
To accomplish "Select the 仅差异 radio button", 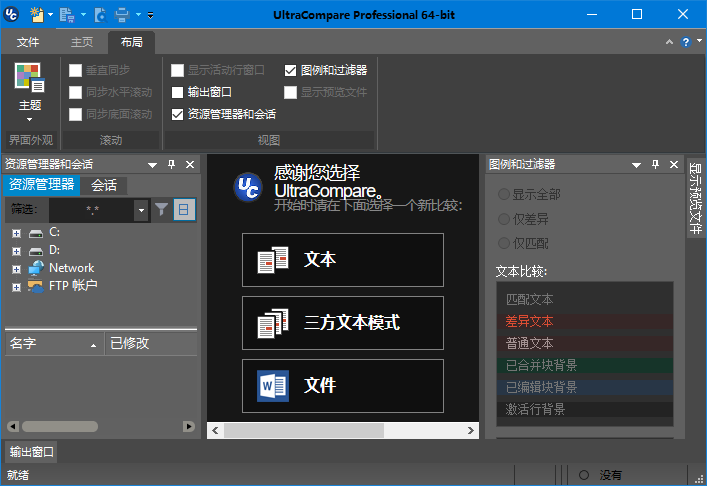I will click(504, 219).
